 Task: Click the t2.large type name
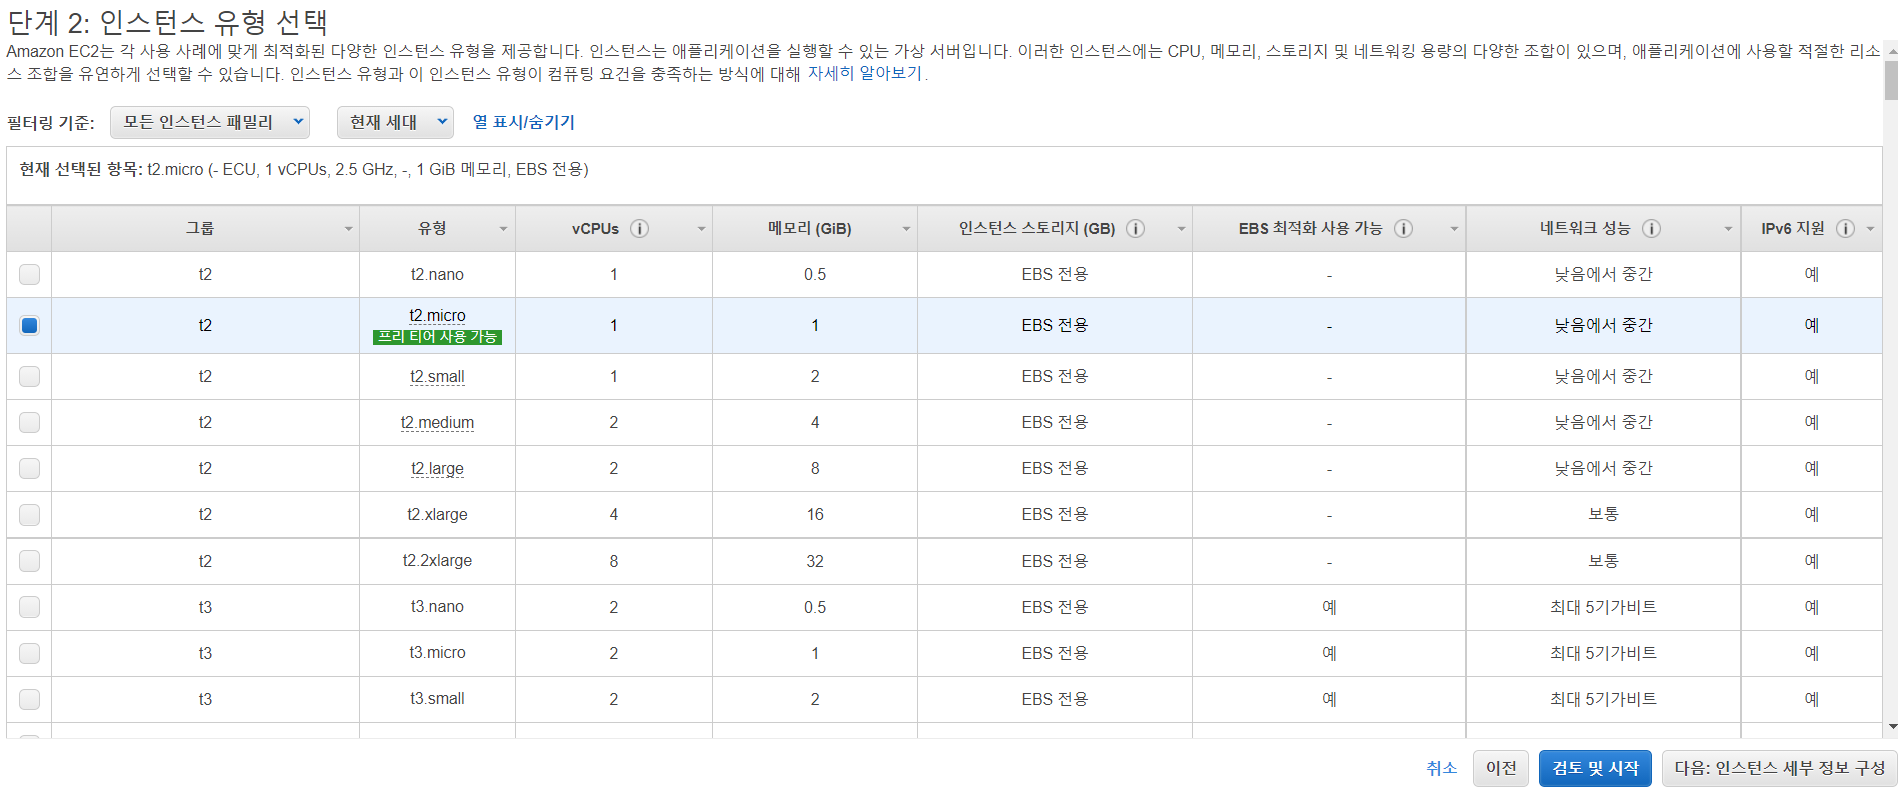click(x=437, y=469)
